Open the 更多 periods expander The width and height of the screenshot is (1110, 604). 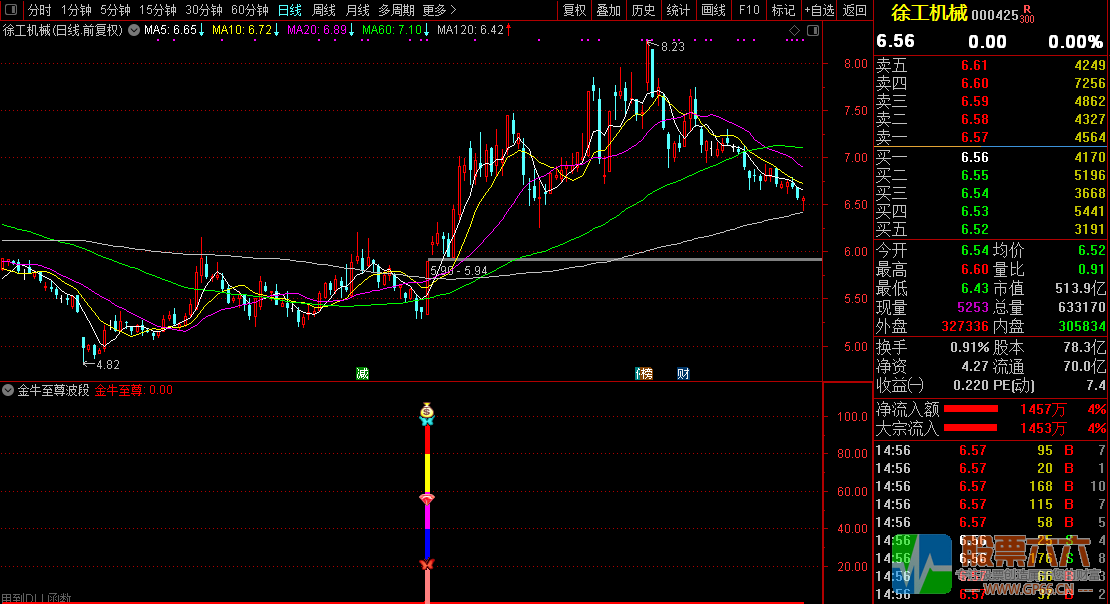(439, 10)
